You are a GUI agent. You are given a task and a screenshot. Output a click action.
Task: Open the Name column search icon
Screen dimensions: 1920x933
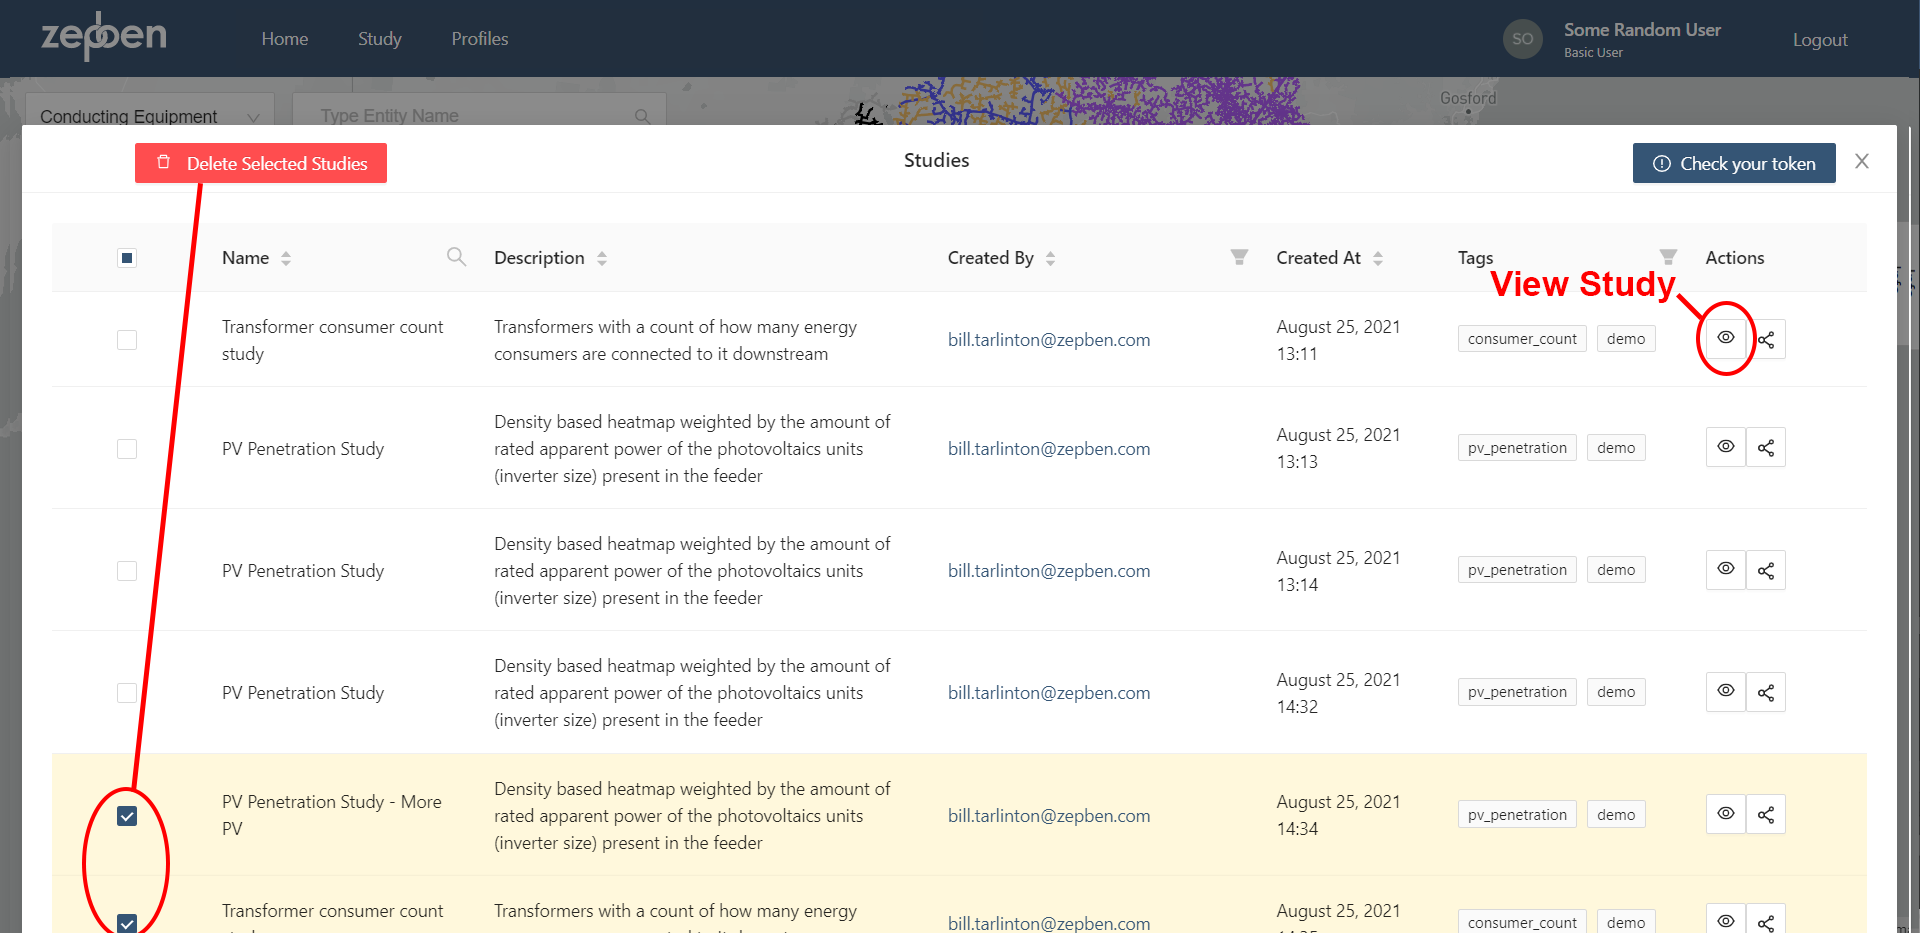tap(456, 257)
